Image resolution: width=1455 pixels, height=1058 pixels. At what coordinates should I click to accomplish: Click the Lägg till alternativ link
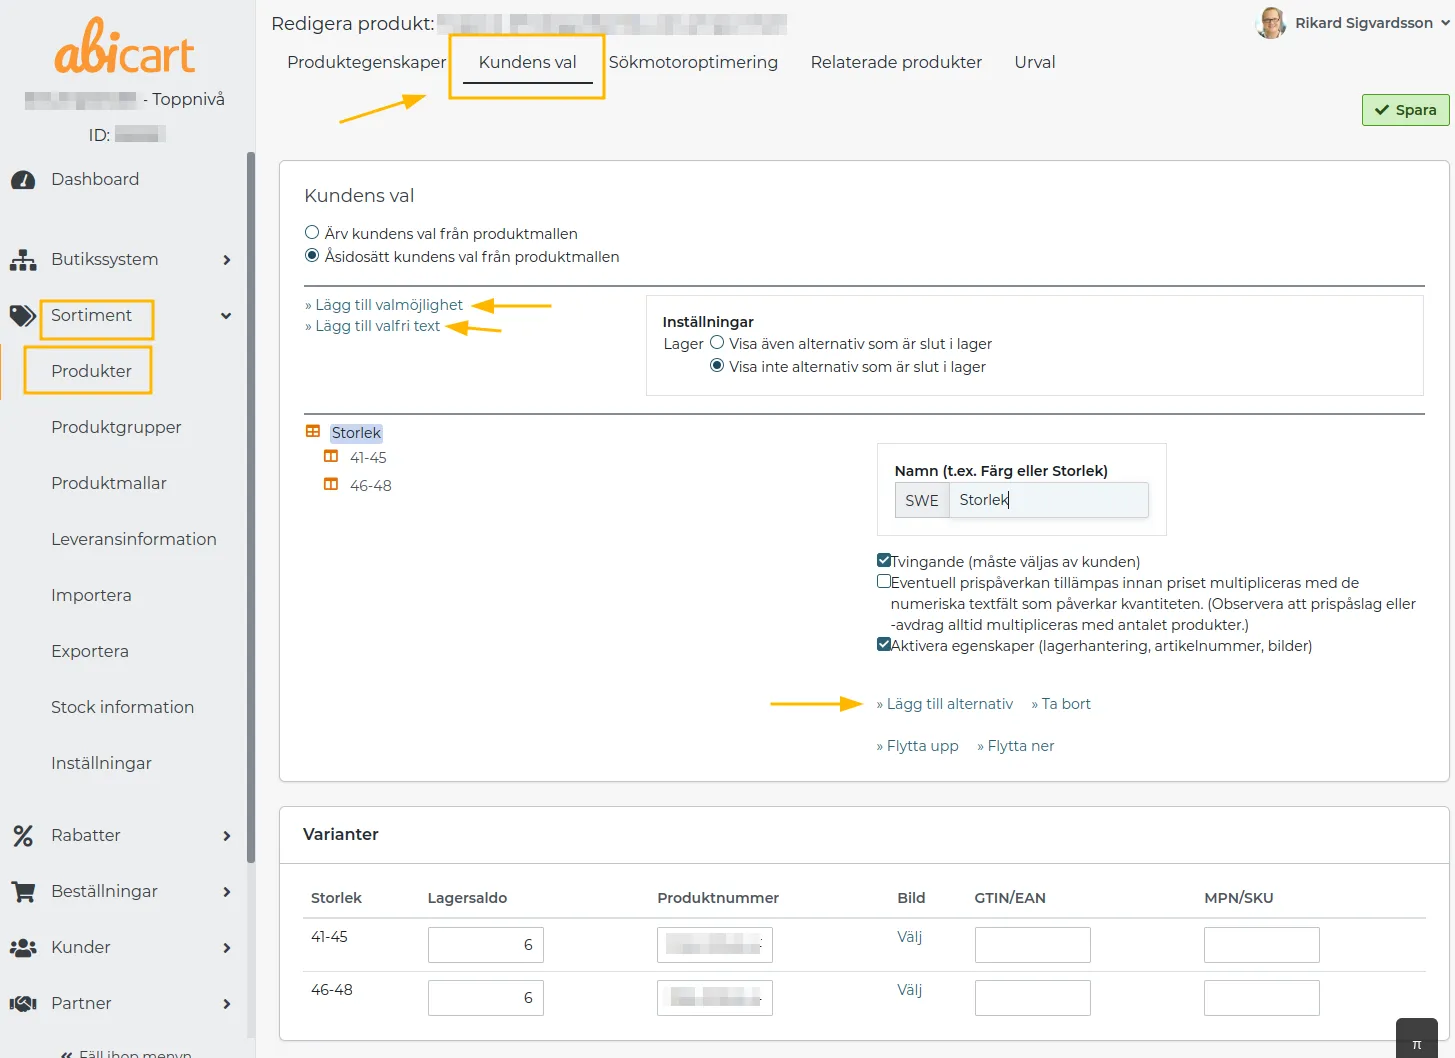pyautogui.click(x=945, y=704)
